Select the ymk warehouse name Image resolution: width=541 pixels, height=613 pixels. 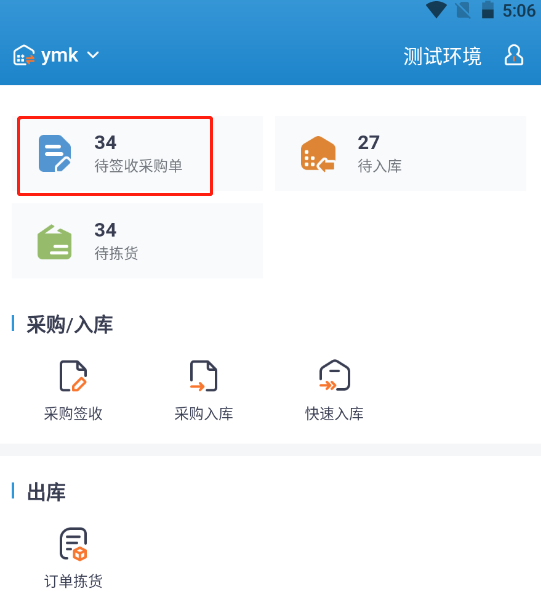coord(59,56)
